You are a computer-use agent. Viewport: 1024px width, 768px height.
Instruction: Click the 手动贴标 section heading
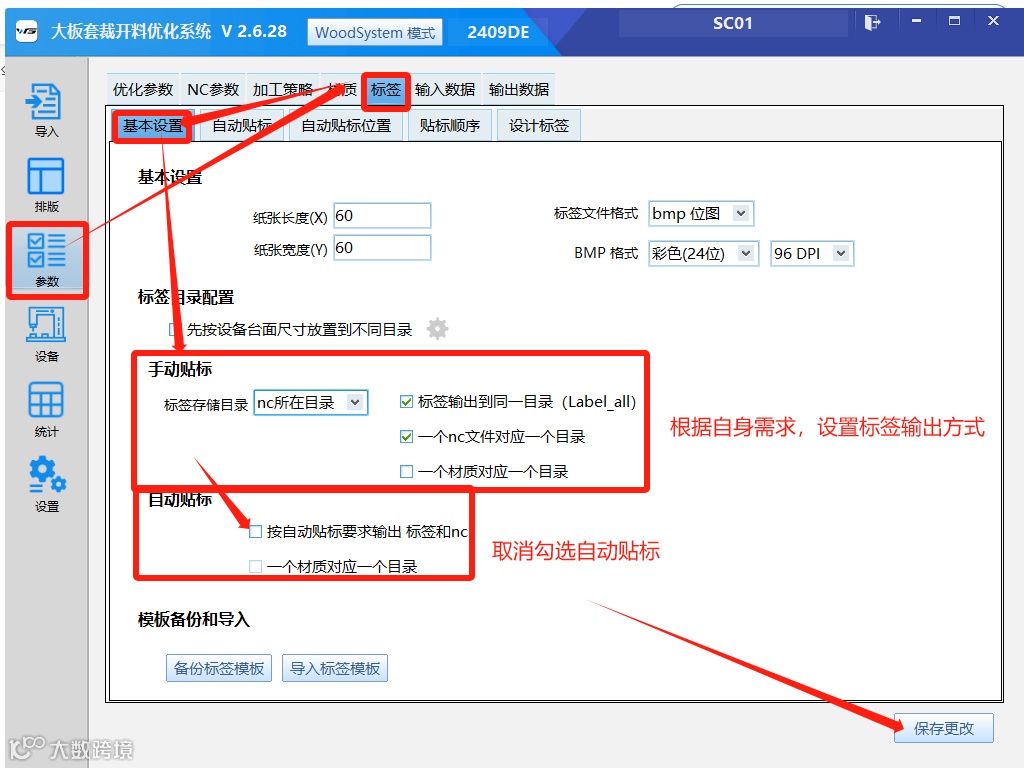[x=180, y=369]
